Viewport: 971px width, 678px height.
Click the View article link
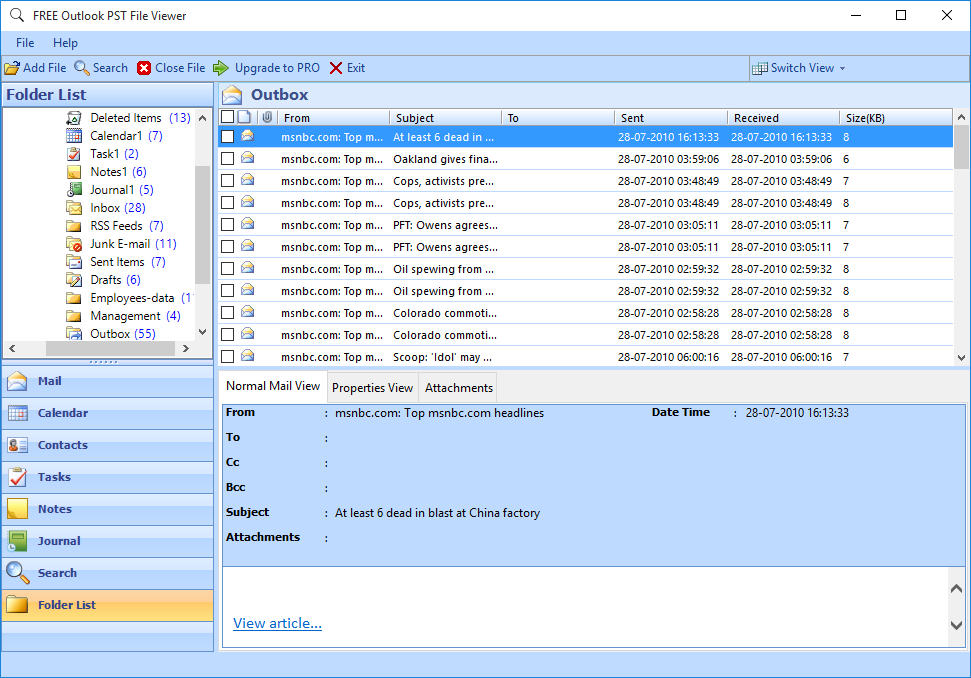coord(276,623)
